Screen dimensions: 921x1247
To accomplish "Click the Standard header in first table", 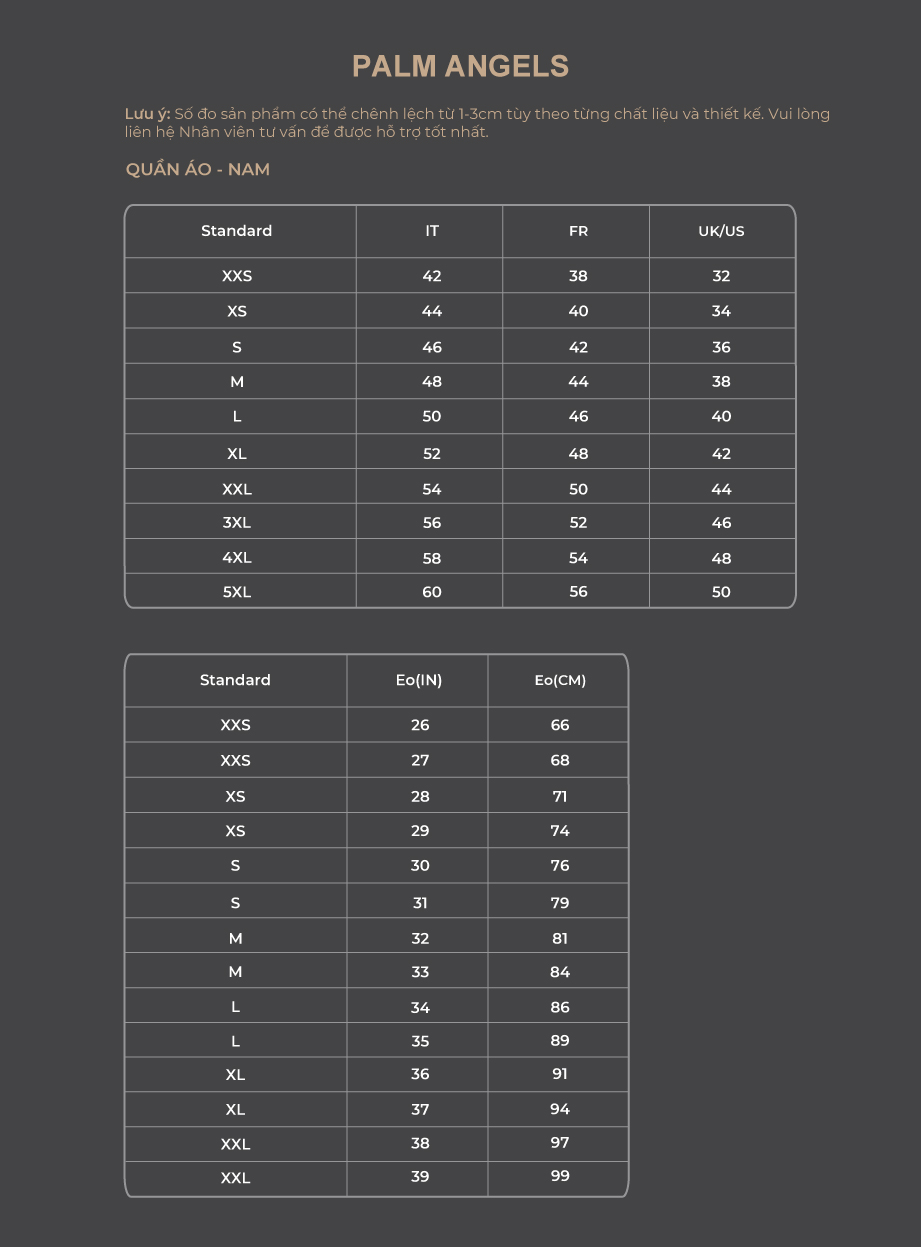I will 237,231.
